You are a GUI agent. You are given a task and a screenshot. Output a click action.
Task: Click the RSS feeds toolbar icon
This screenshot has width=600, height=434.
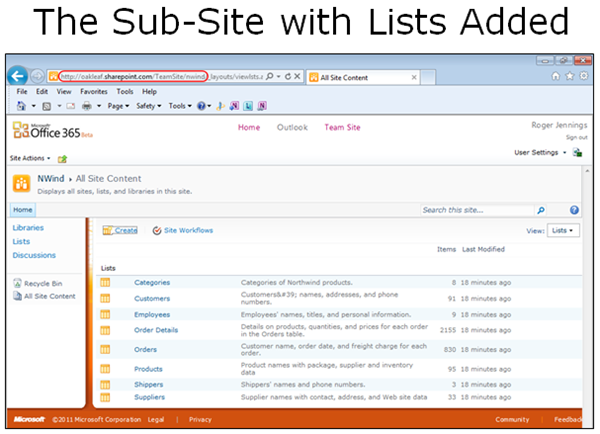[47, 106]
